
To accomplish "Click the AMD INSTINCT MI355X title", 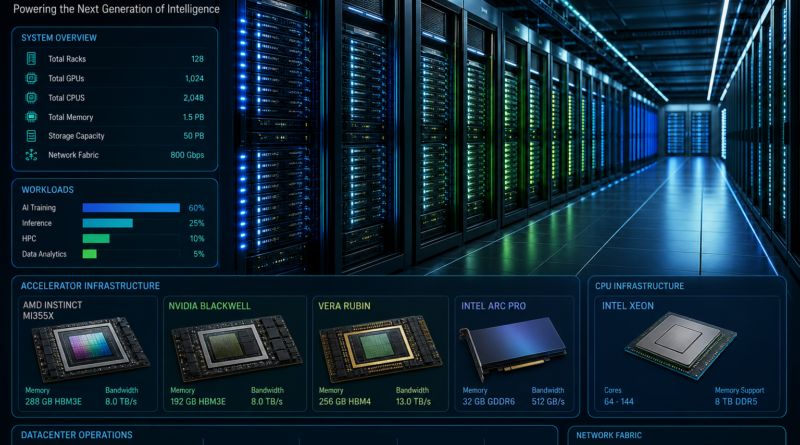I will [52, 310].
